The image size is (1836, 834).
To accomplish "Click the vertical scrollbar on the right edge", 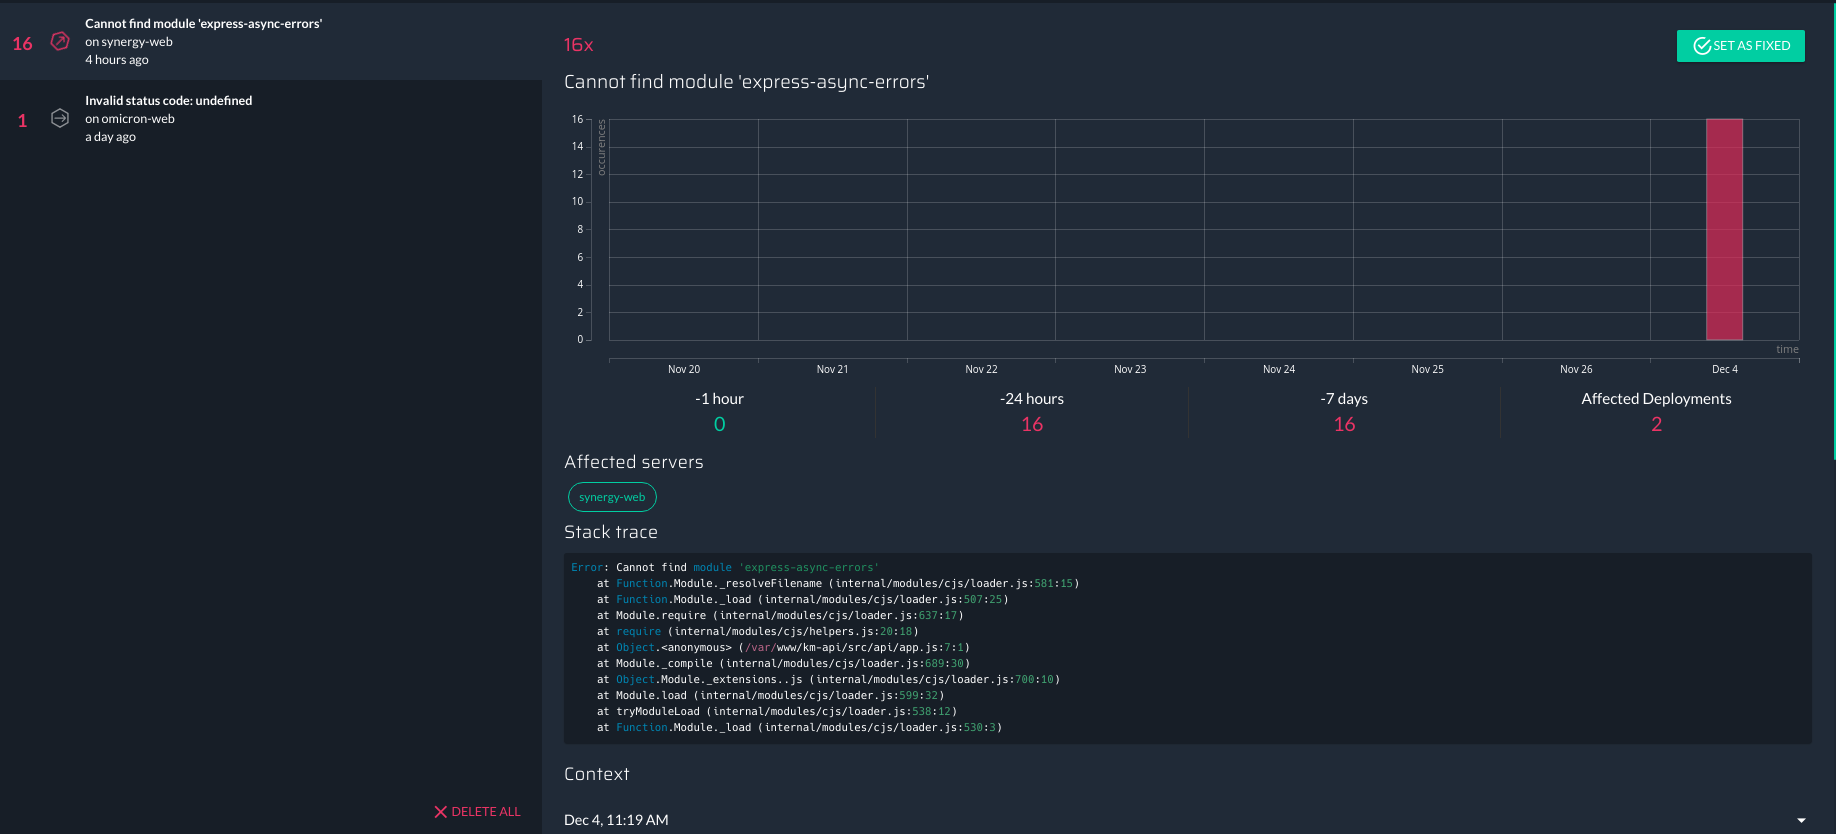I will [1833, 230].
